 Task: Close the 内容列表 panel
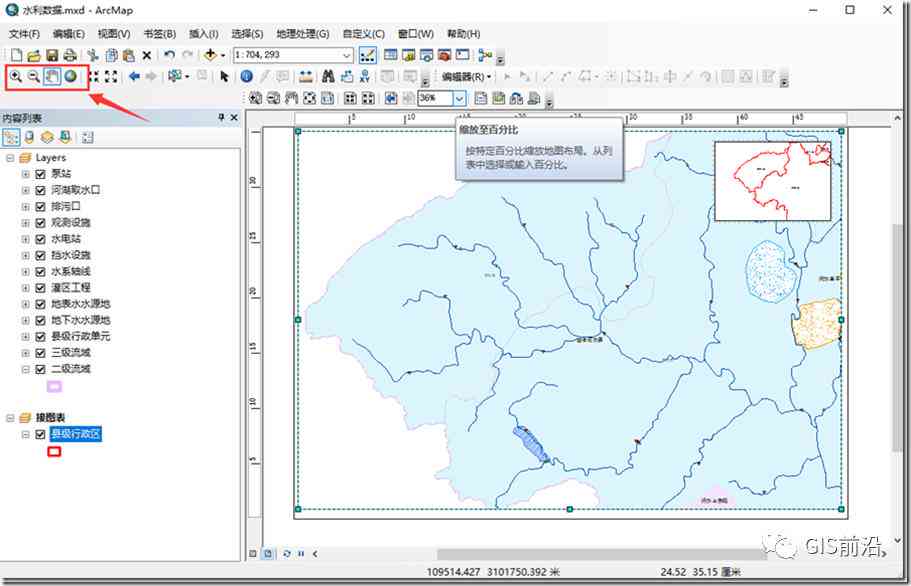[234, 117]
